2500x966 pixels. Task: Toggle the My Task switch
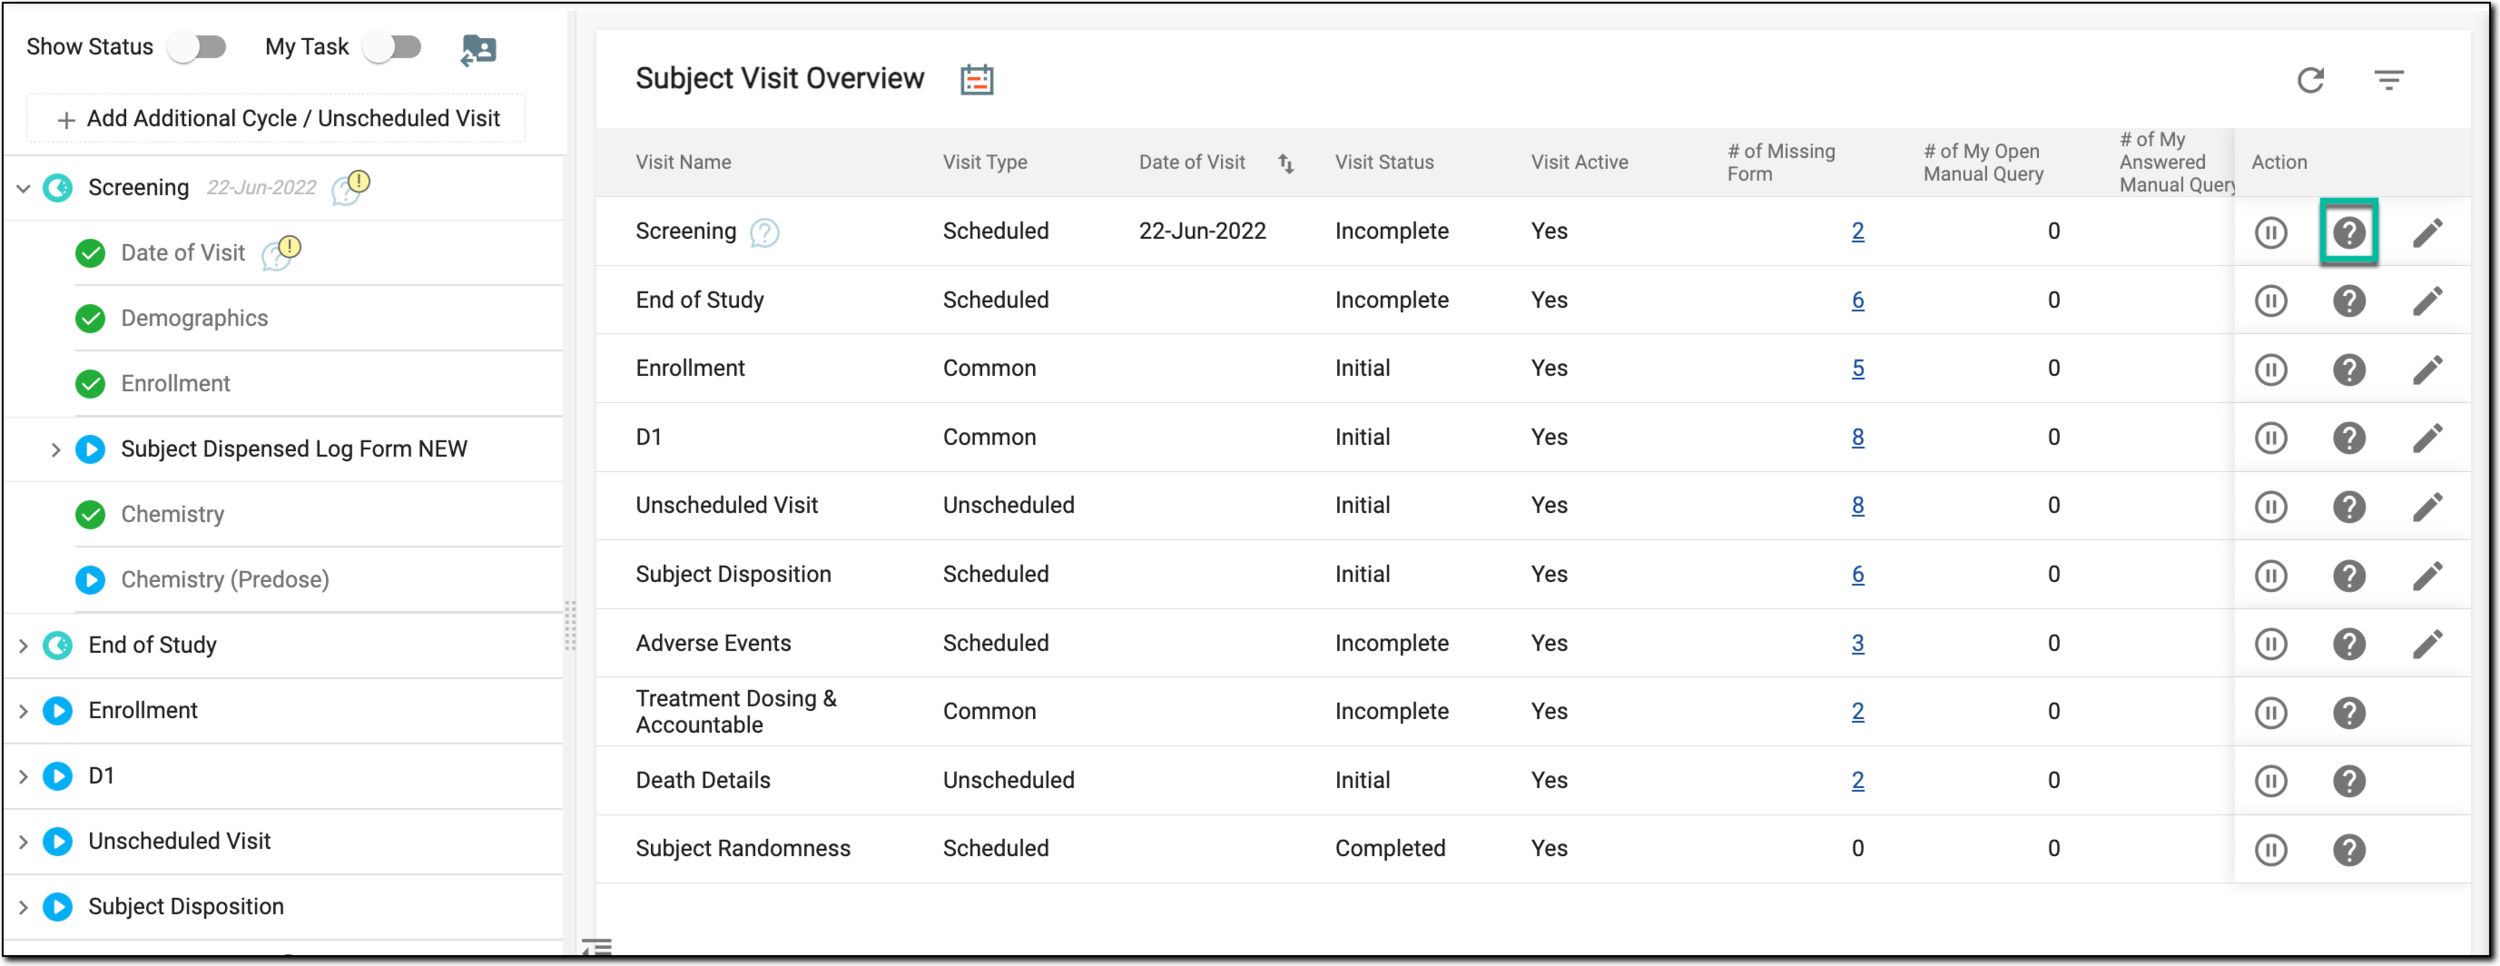pyautogui.click(x=392, y=47)
